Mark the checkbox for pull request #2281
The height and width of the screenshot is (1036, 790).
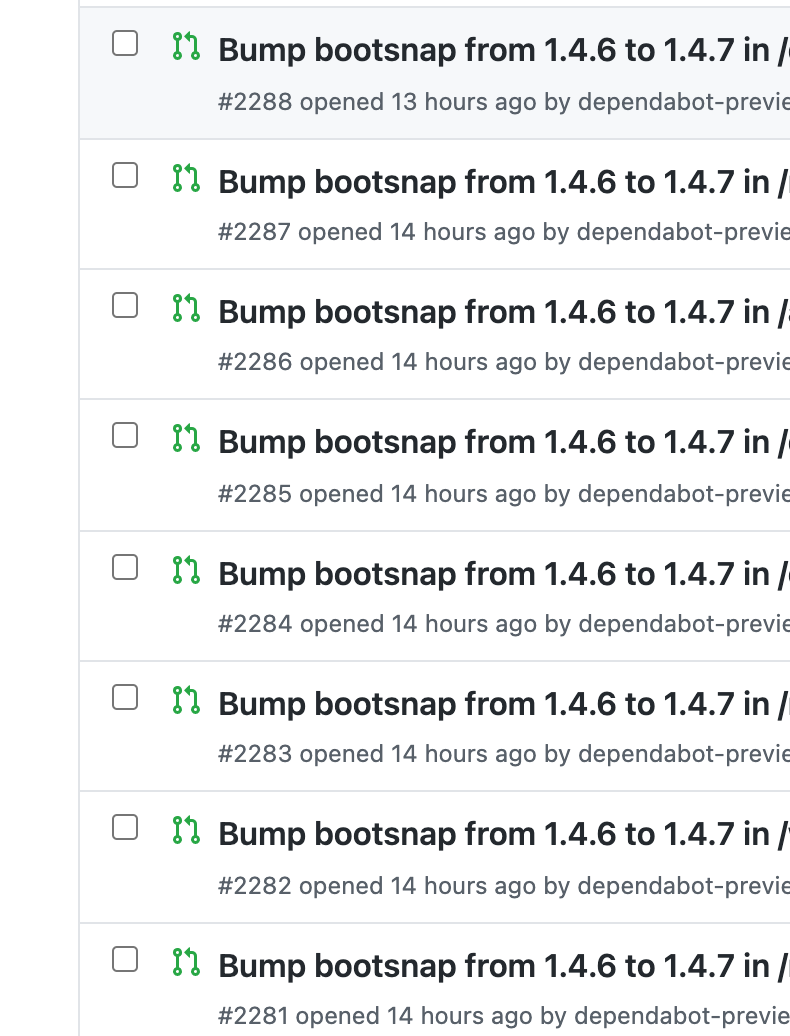(125, 960)
